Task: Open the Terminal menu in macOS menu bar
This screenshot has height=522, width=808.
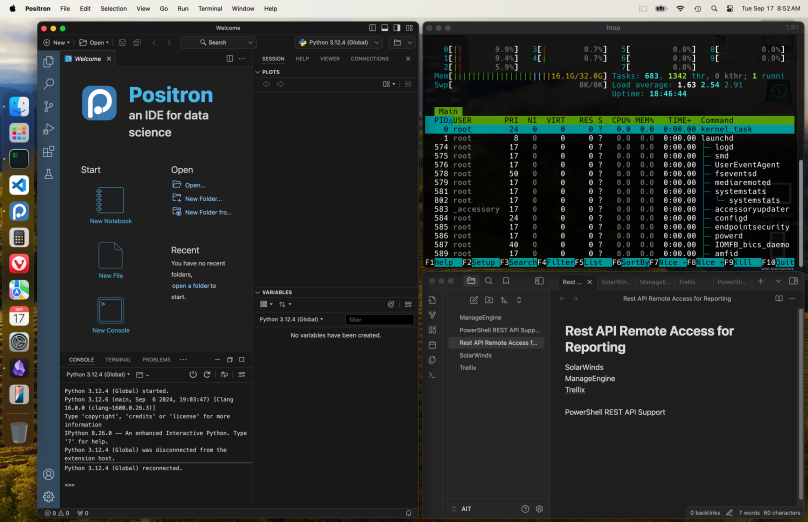Action: click(x=210, y=9)
